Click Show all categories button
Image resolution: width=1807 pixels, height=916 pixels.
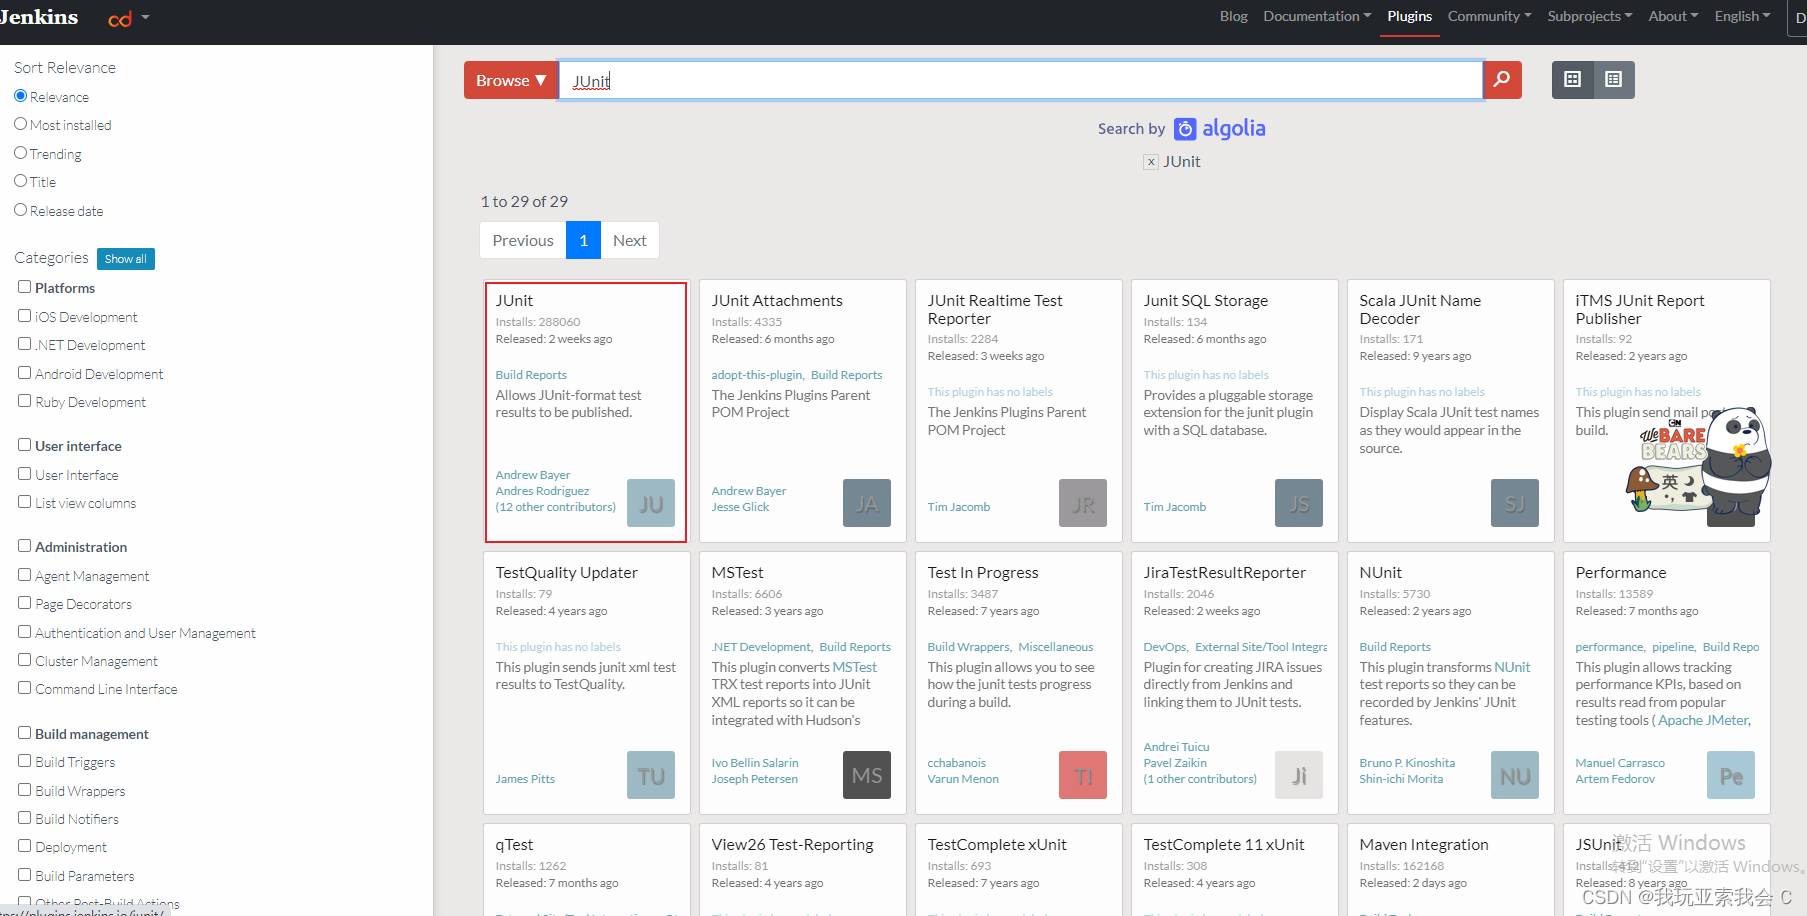(126, 259)
